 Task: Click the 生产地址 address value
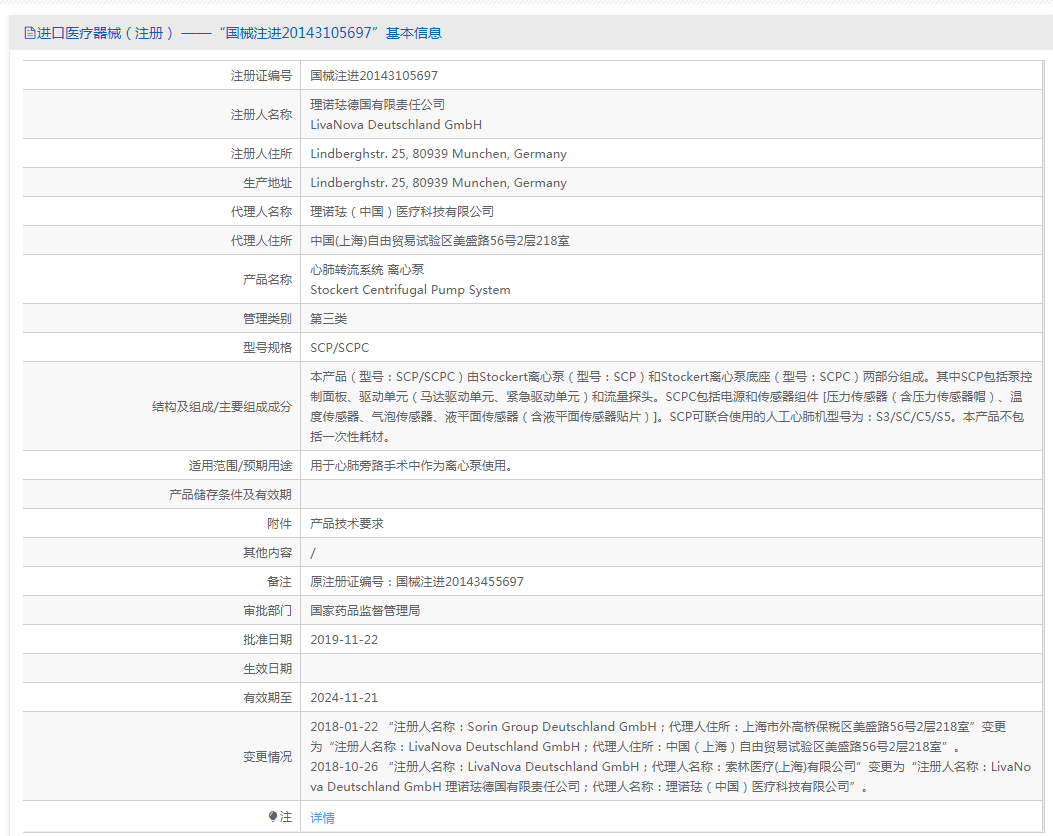pyautogui.click(x=439, y=183)
